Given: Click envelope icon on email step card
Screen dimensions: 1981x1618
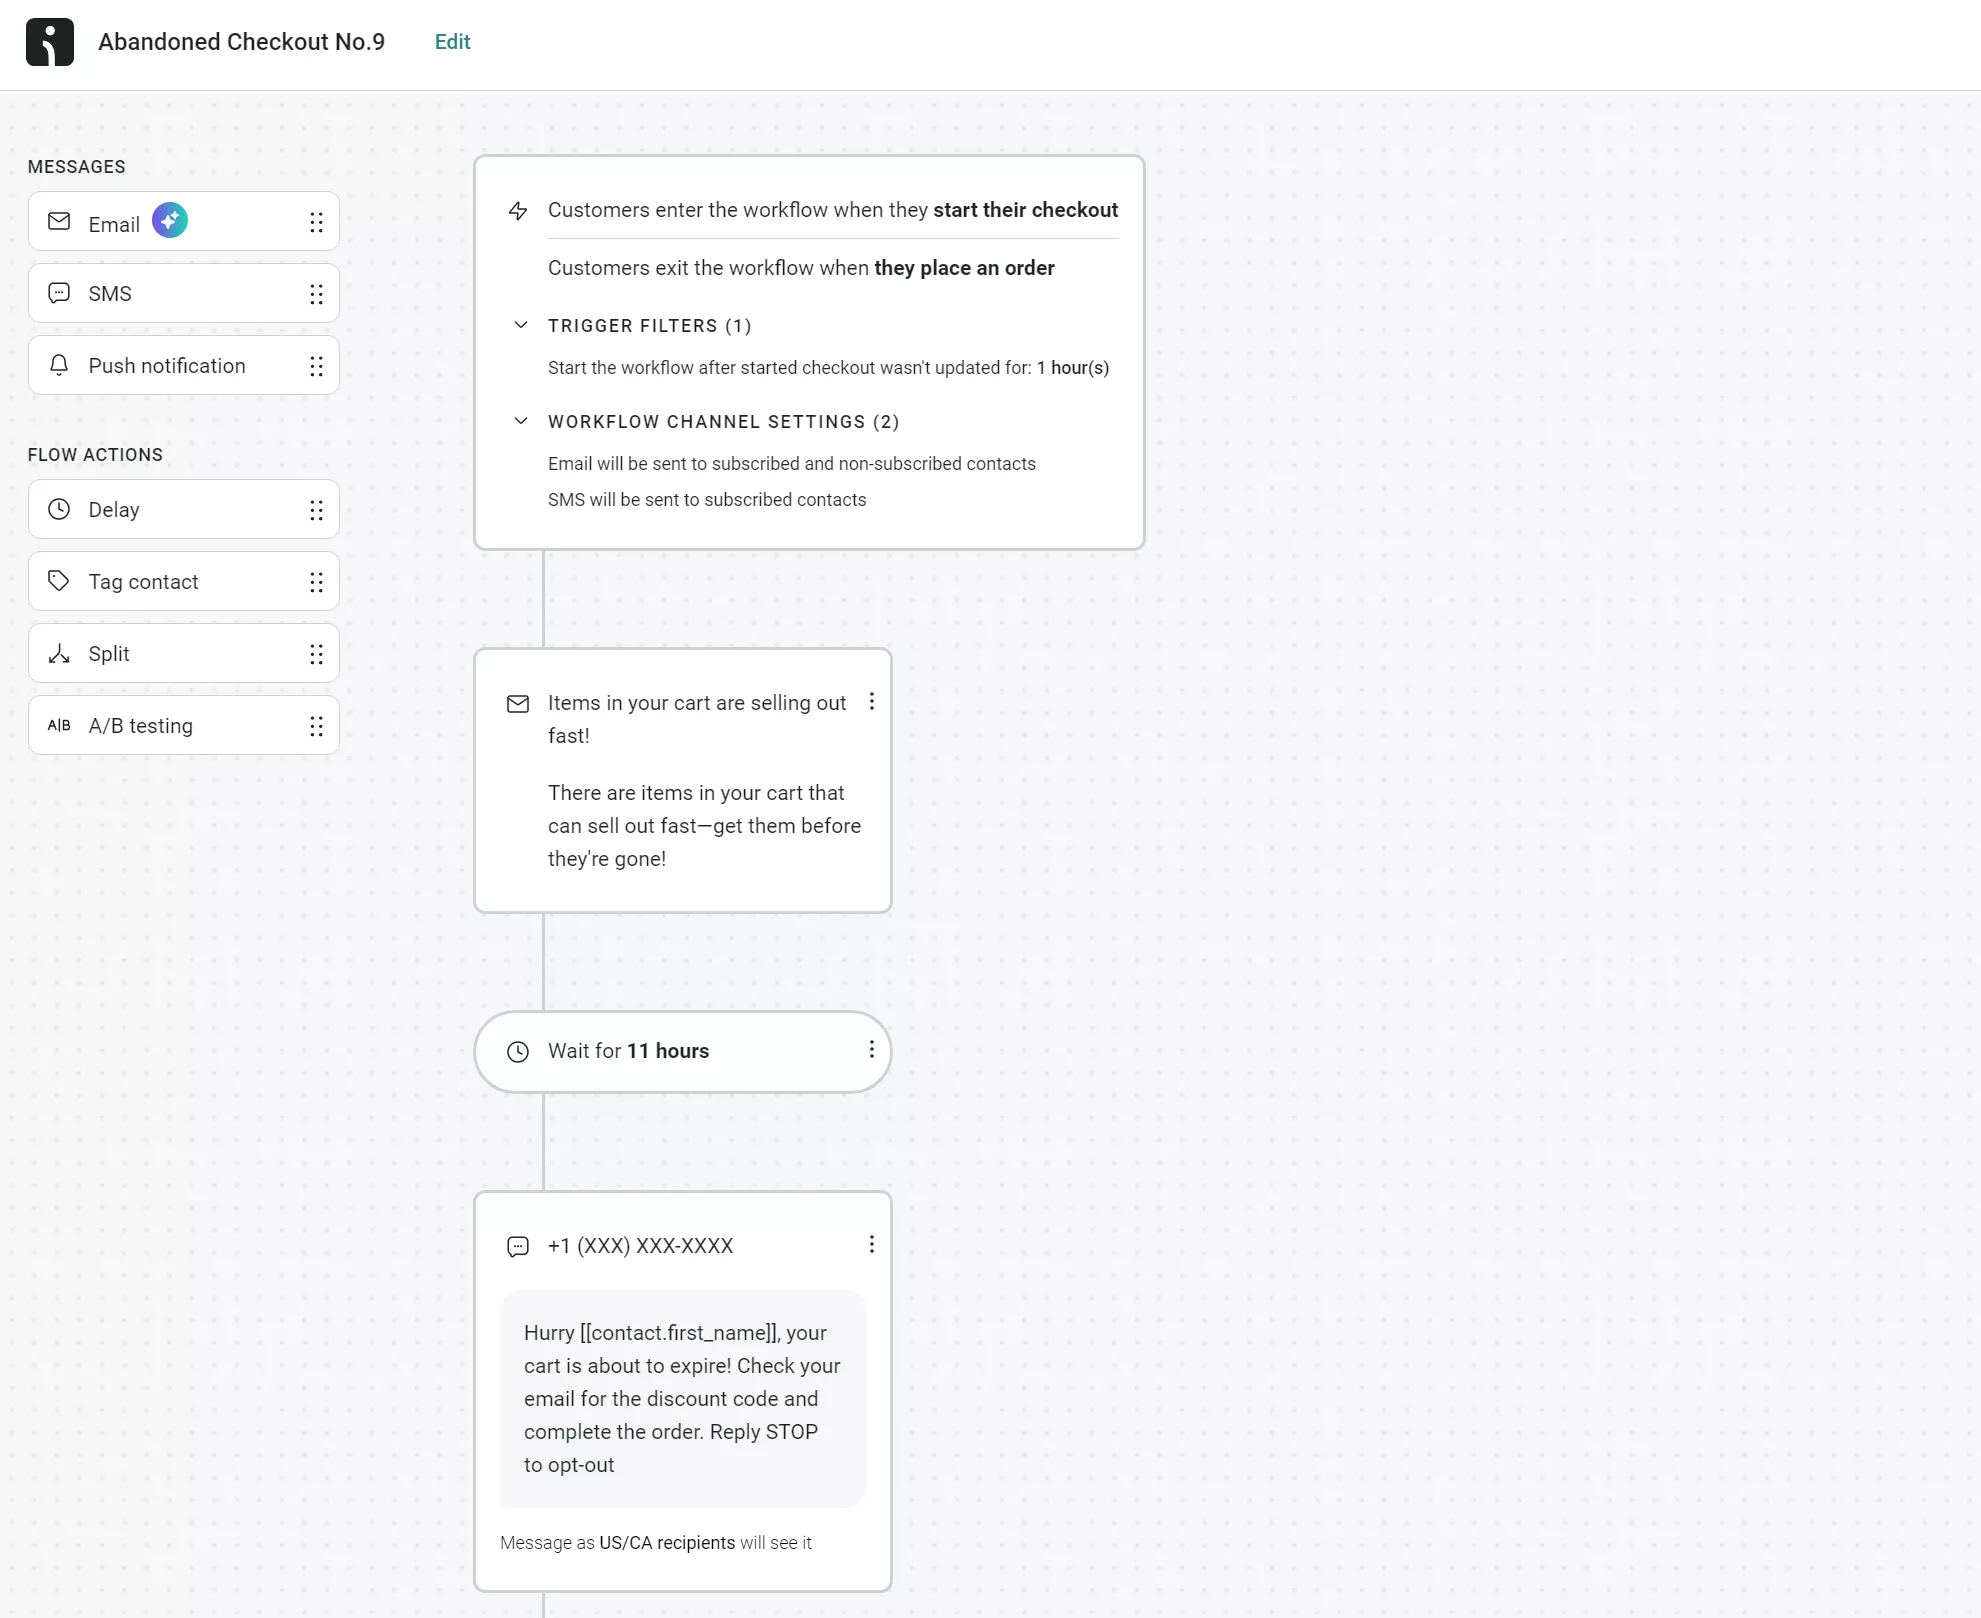Looking at the screenshot, I should 518,704.
